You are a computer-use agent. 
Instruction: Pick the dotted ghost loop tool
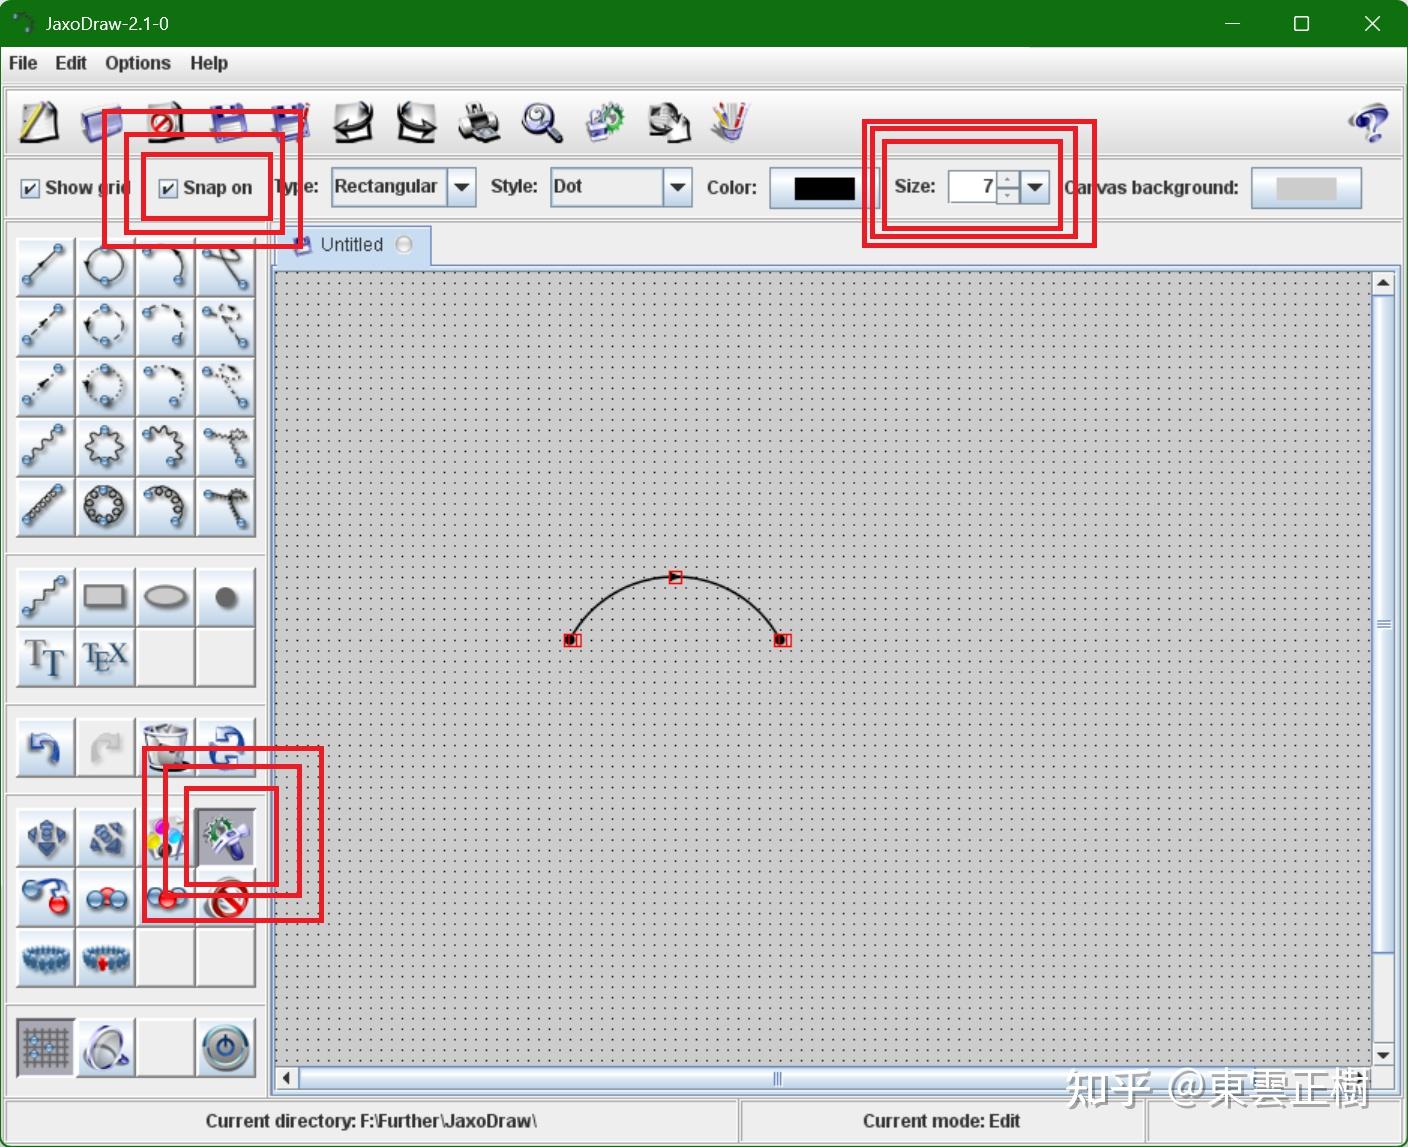tap(105, 387)
